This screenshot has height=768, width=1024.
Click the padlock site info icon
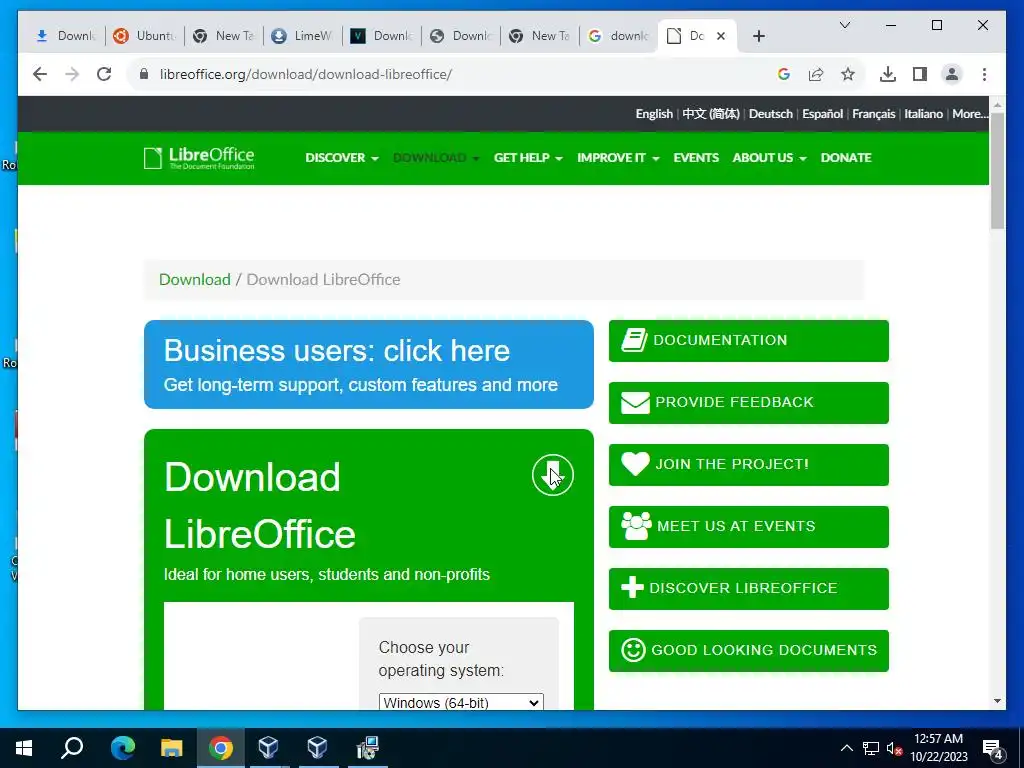click(144, 74)
